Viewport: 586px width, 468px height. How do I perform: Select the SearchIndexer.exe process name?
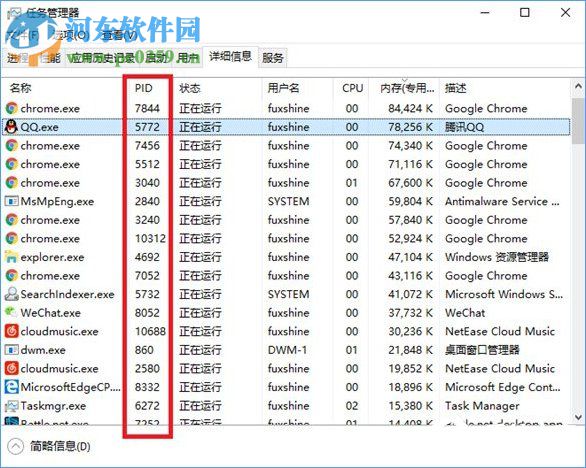click(67, 294)
